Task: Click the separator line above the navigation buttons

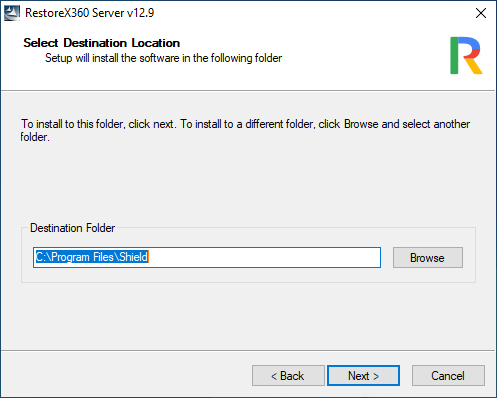Action: point(248,350)
